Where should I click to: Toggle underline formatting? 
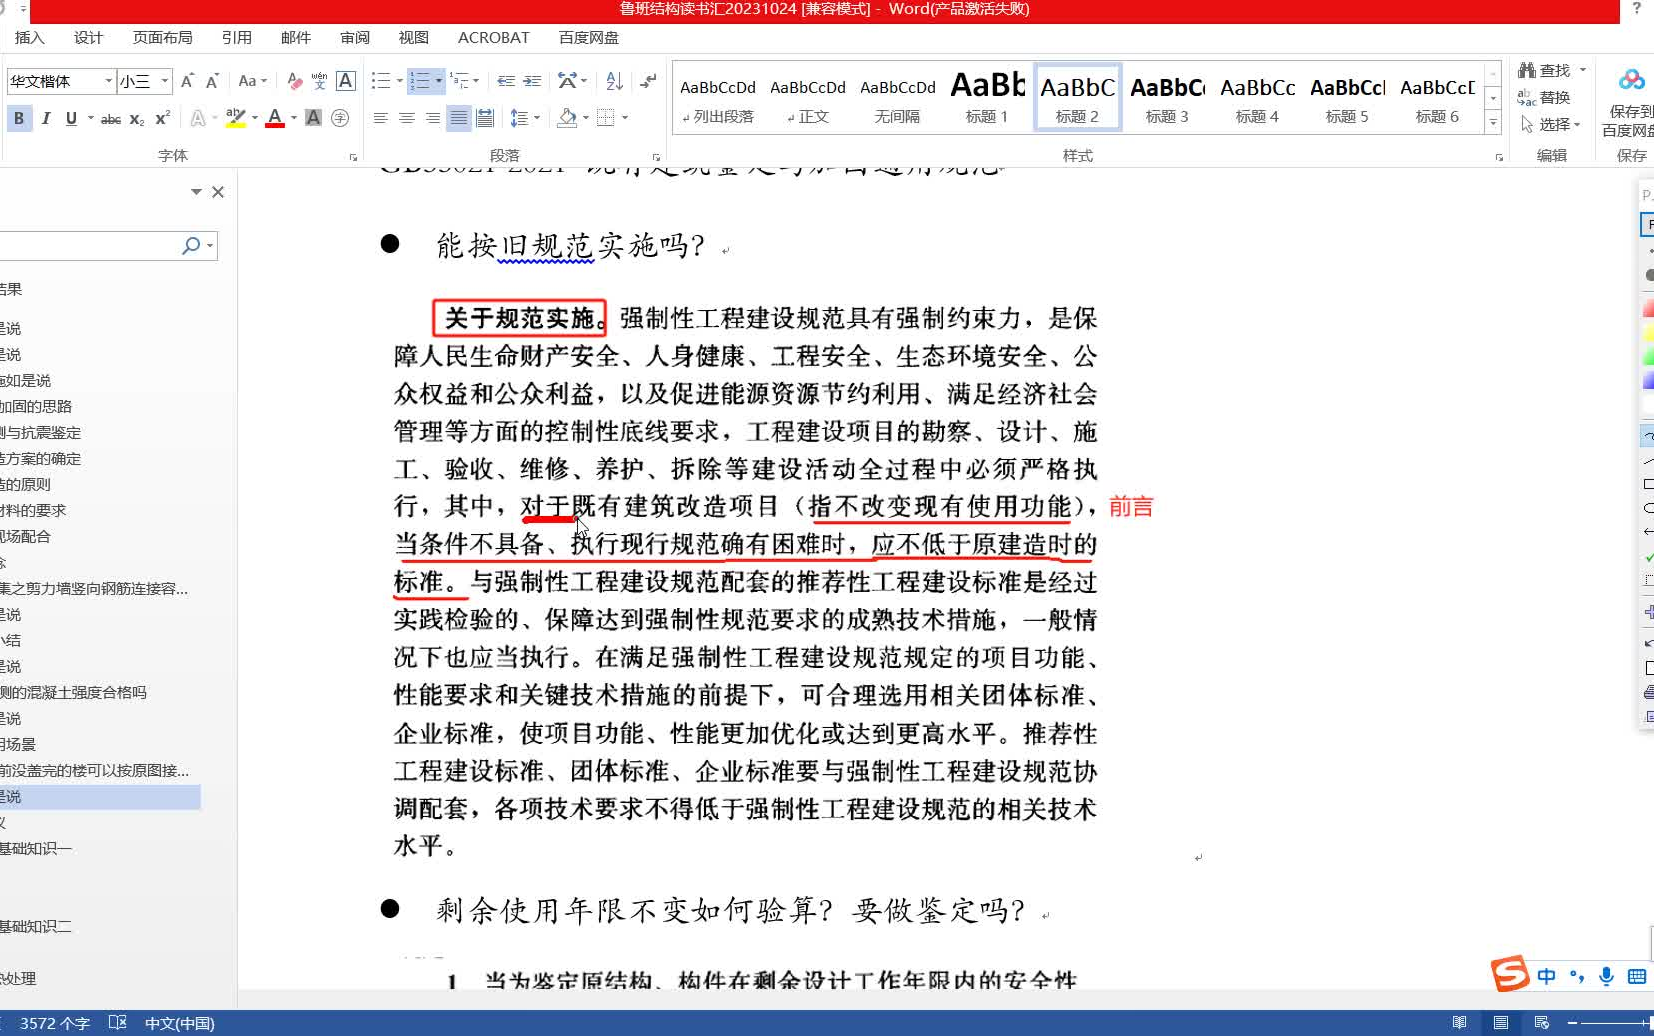71,118
